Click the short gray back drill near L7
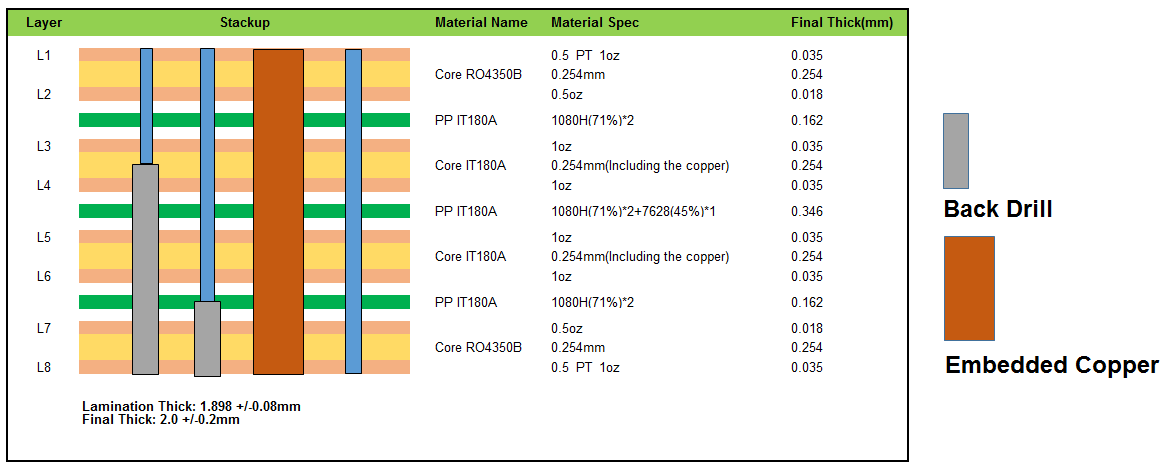The width and height of the screenshot is (1164, 469). pyautogui.click(x=207, y=338)
